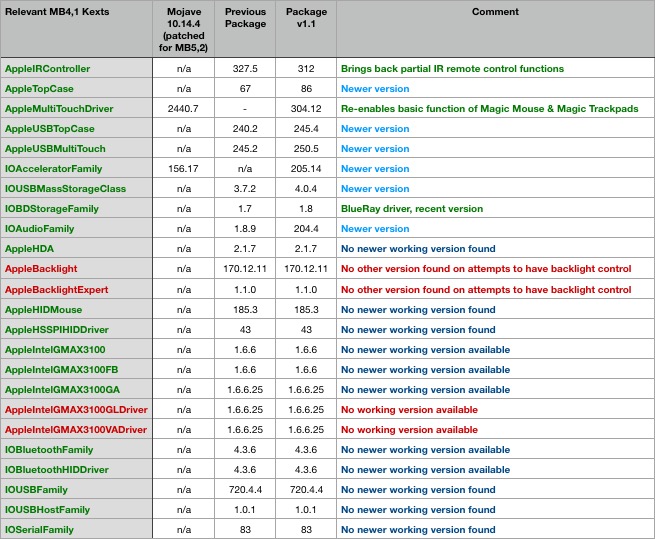Click the 'Brings back partial IR remote control functions' comment

point(452,69)
